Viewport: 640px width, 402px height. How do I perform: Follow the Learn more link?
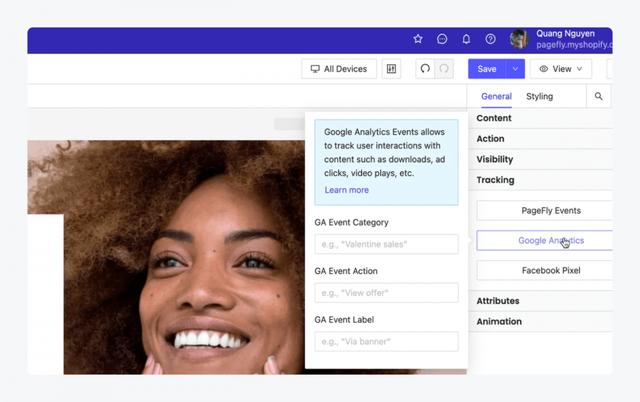346,190
